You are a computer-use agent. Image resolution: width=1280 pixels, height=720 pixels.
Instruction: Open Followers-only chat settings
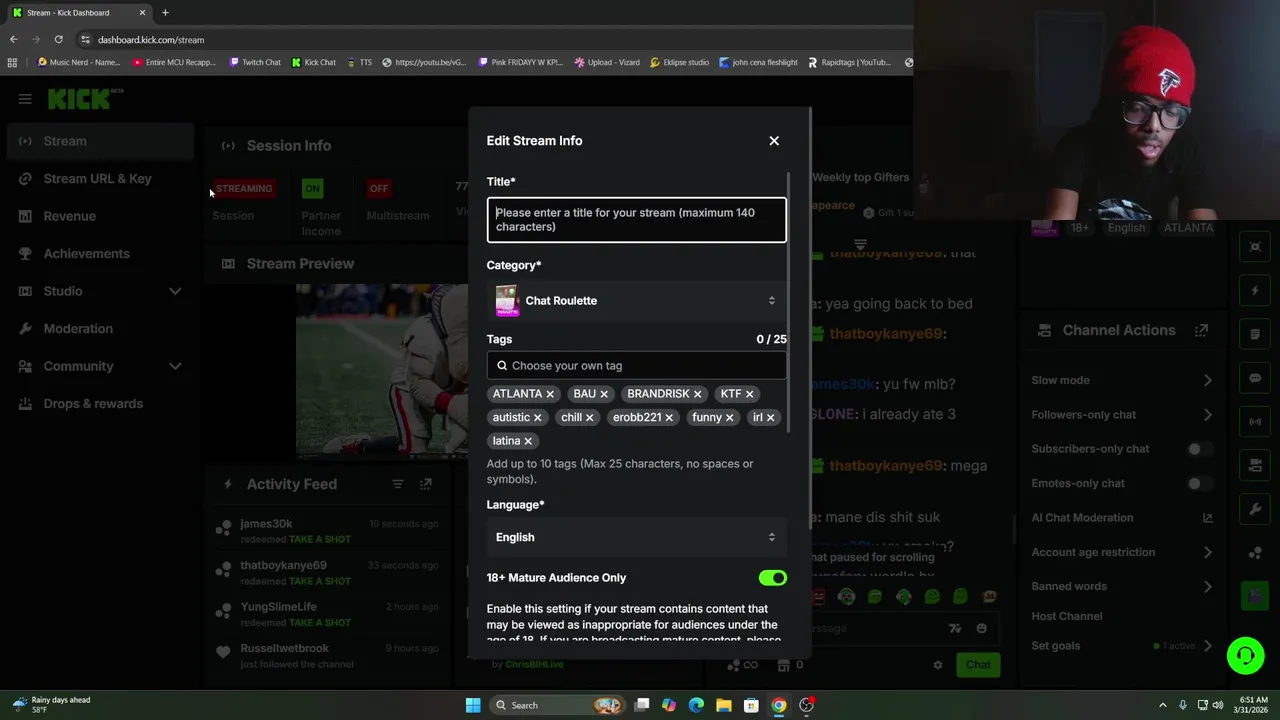pos(1121,415)
